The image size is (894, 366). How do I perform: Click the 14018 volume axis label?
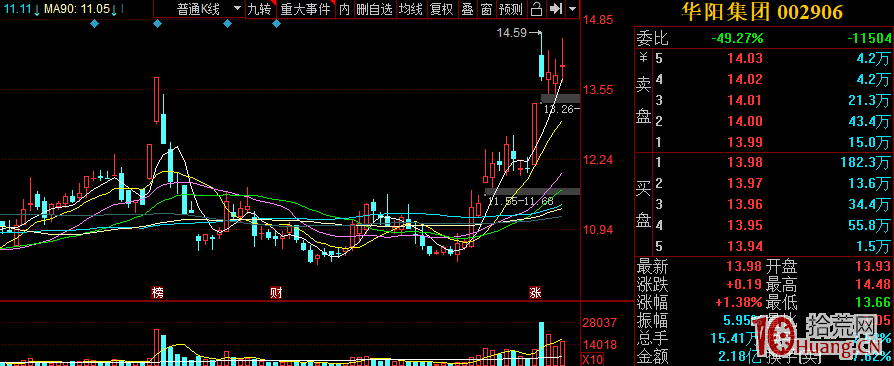coord(599,345)
